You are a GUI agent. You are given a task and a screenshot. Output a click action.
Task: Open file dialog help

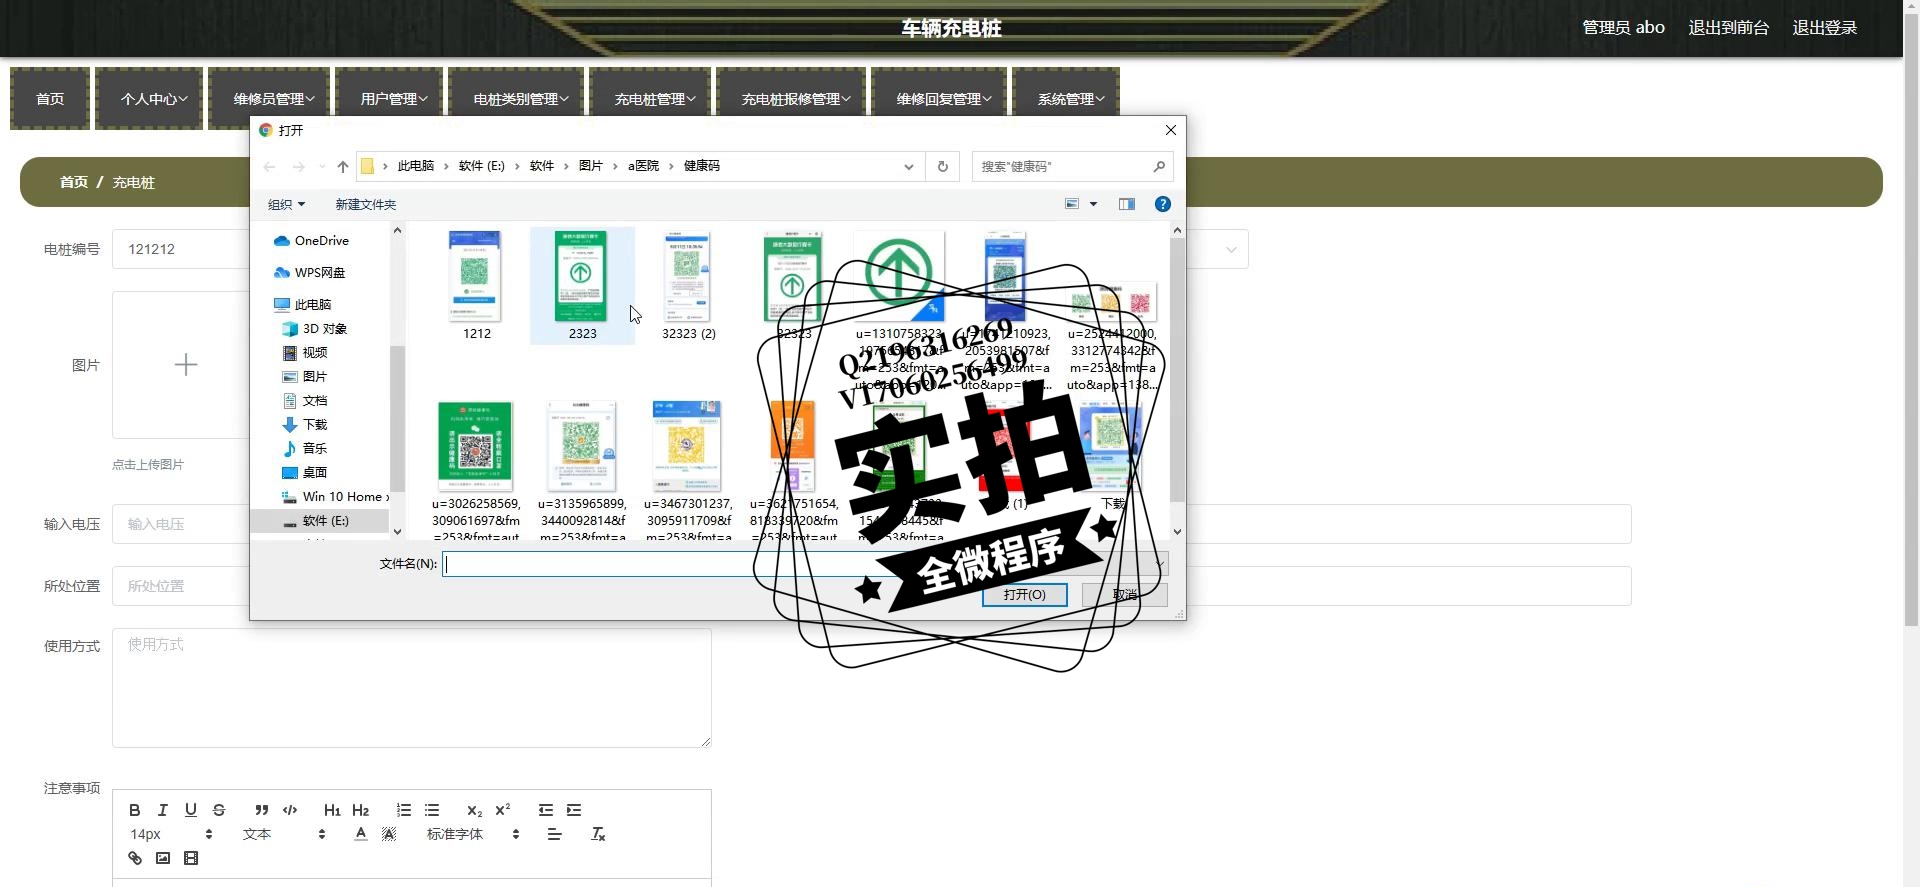pos(1162,204)
